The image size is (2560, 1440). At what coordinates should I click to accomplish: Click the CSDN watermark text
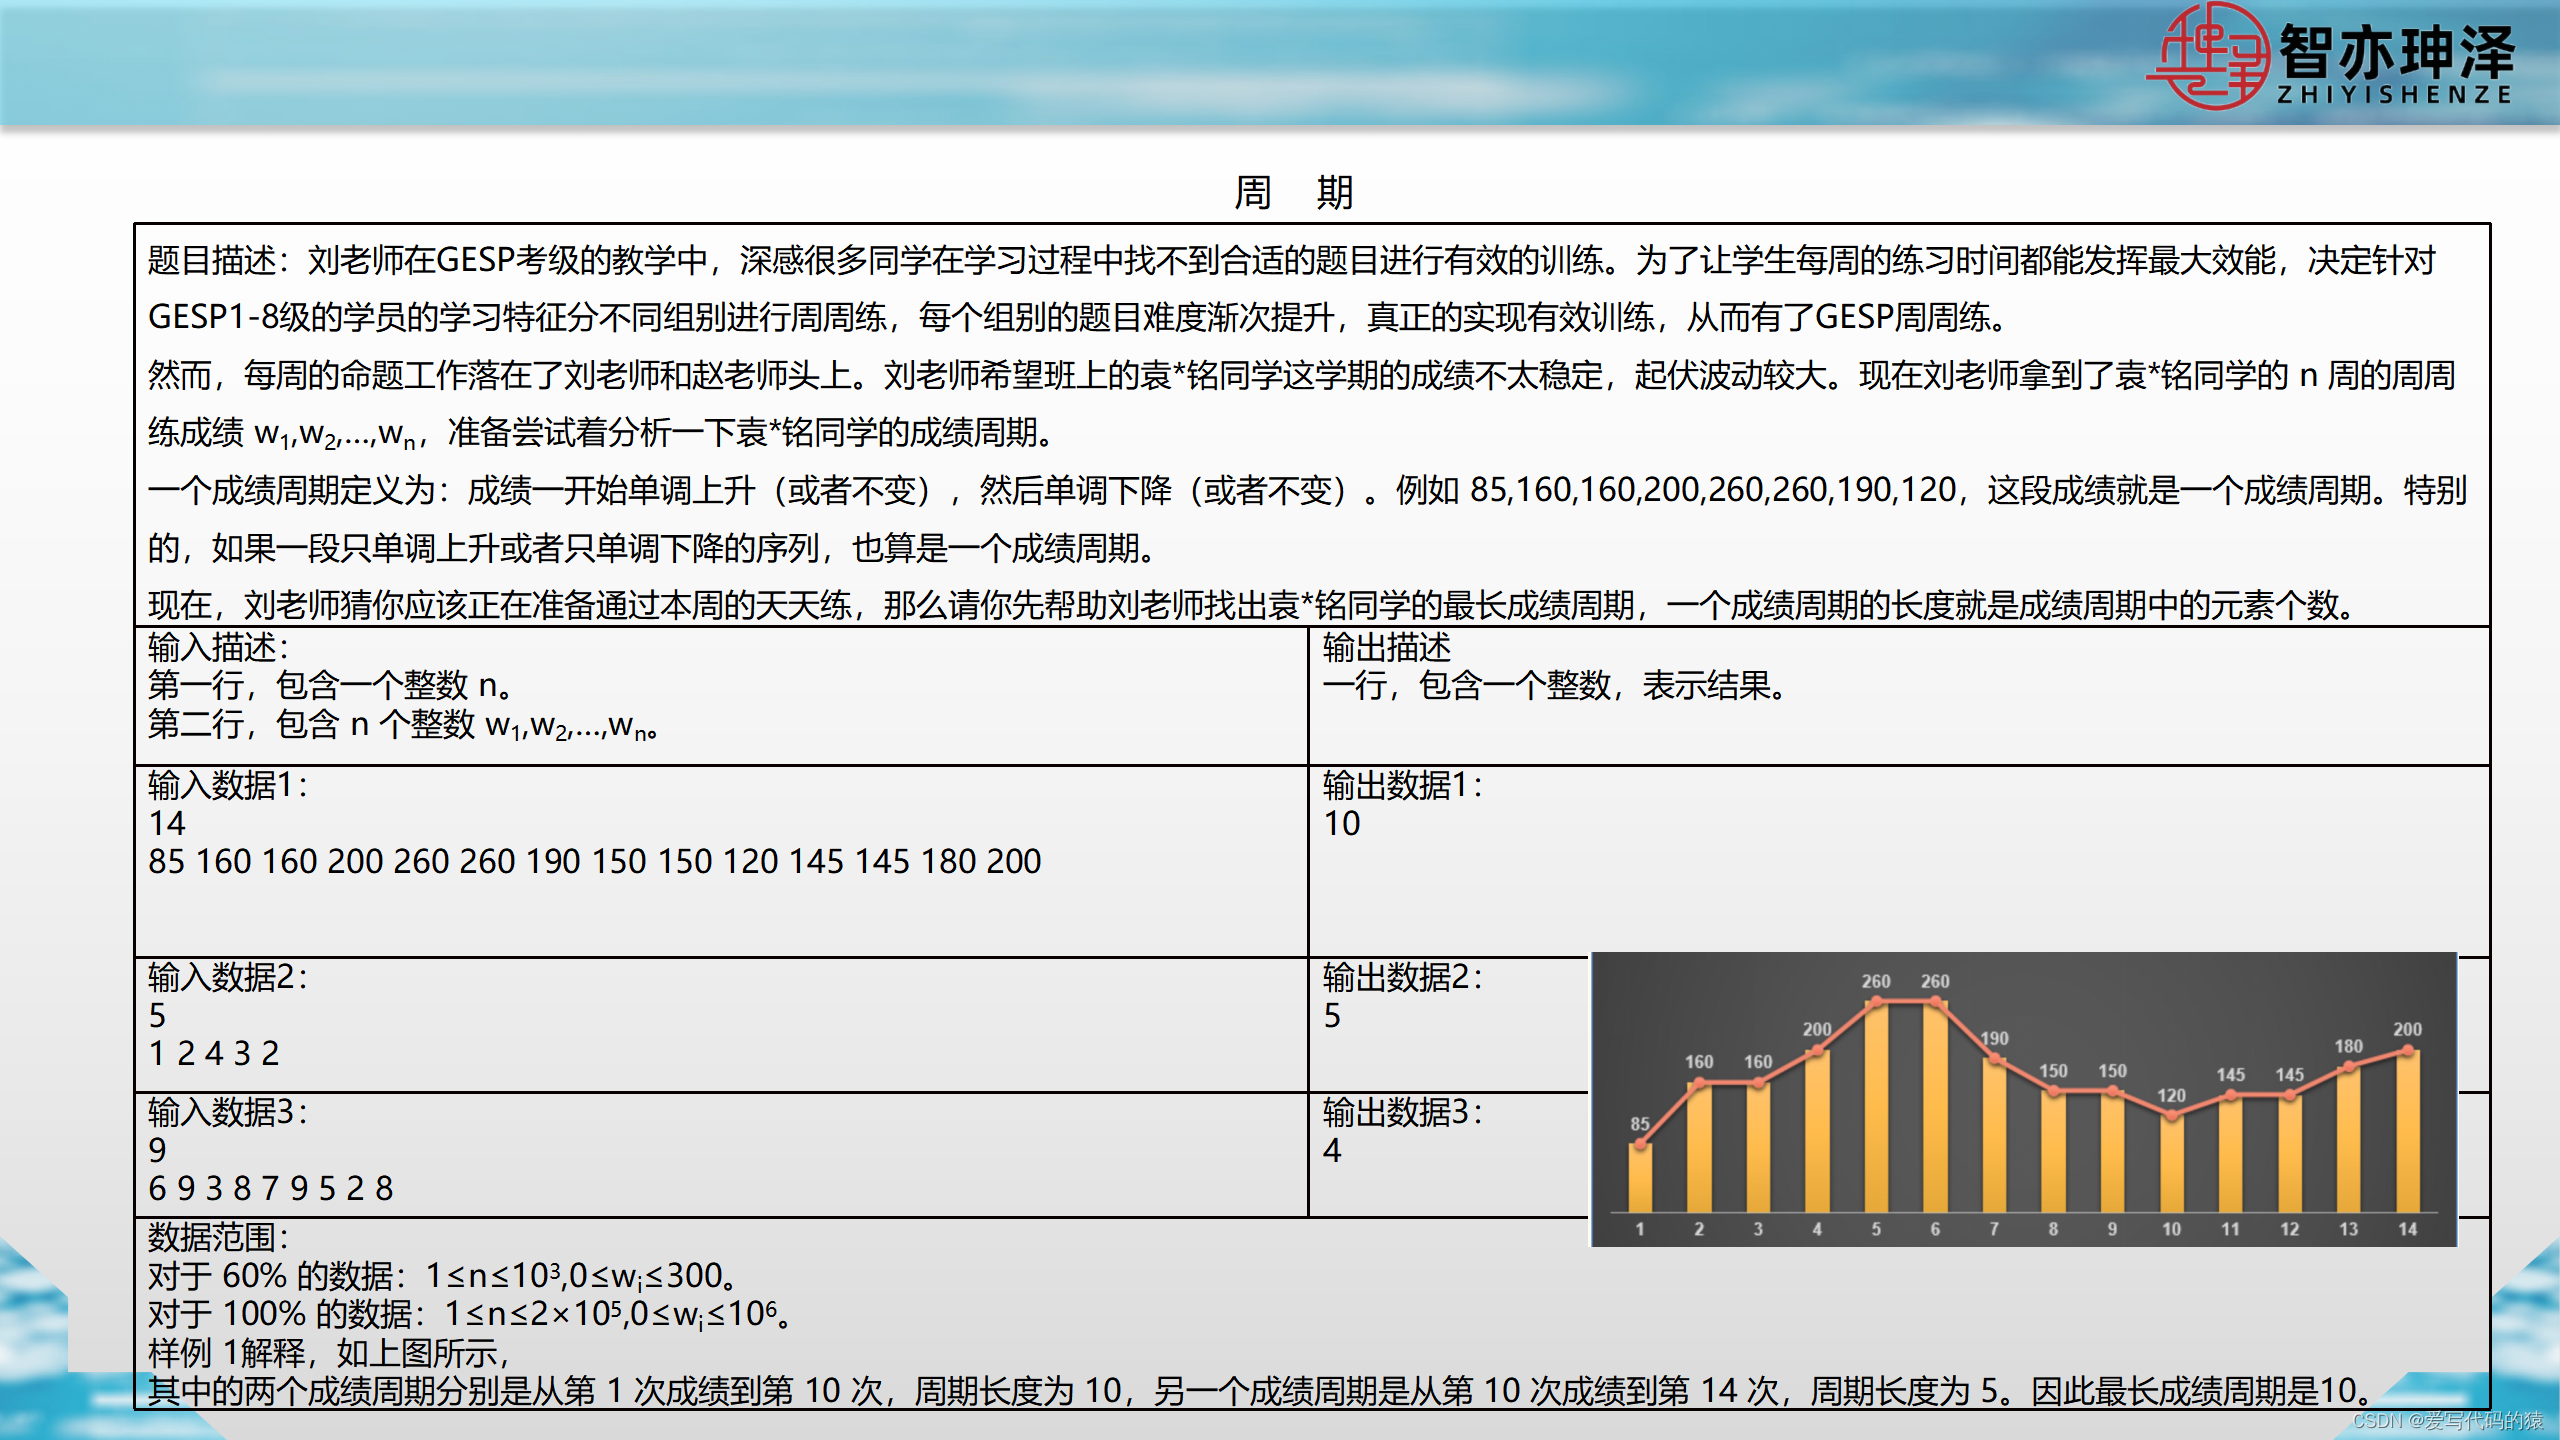click(2446, 1421)
